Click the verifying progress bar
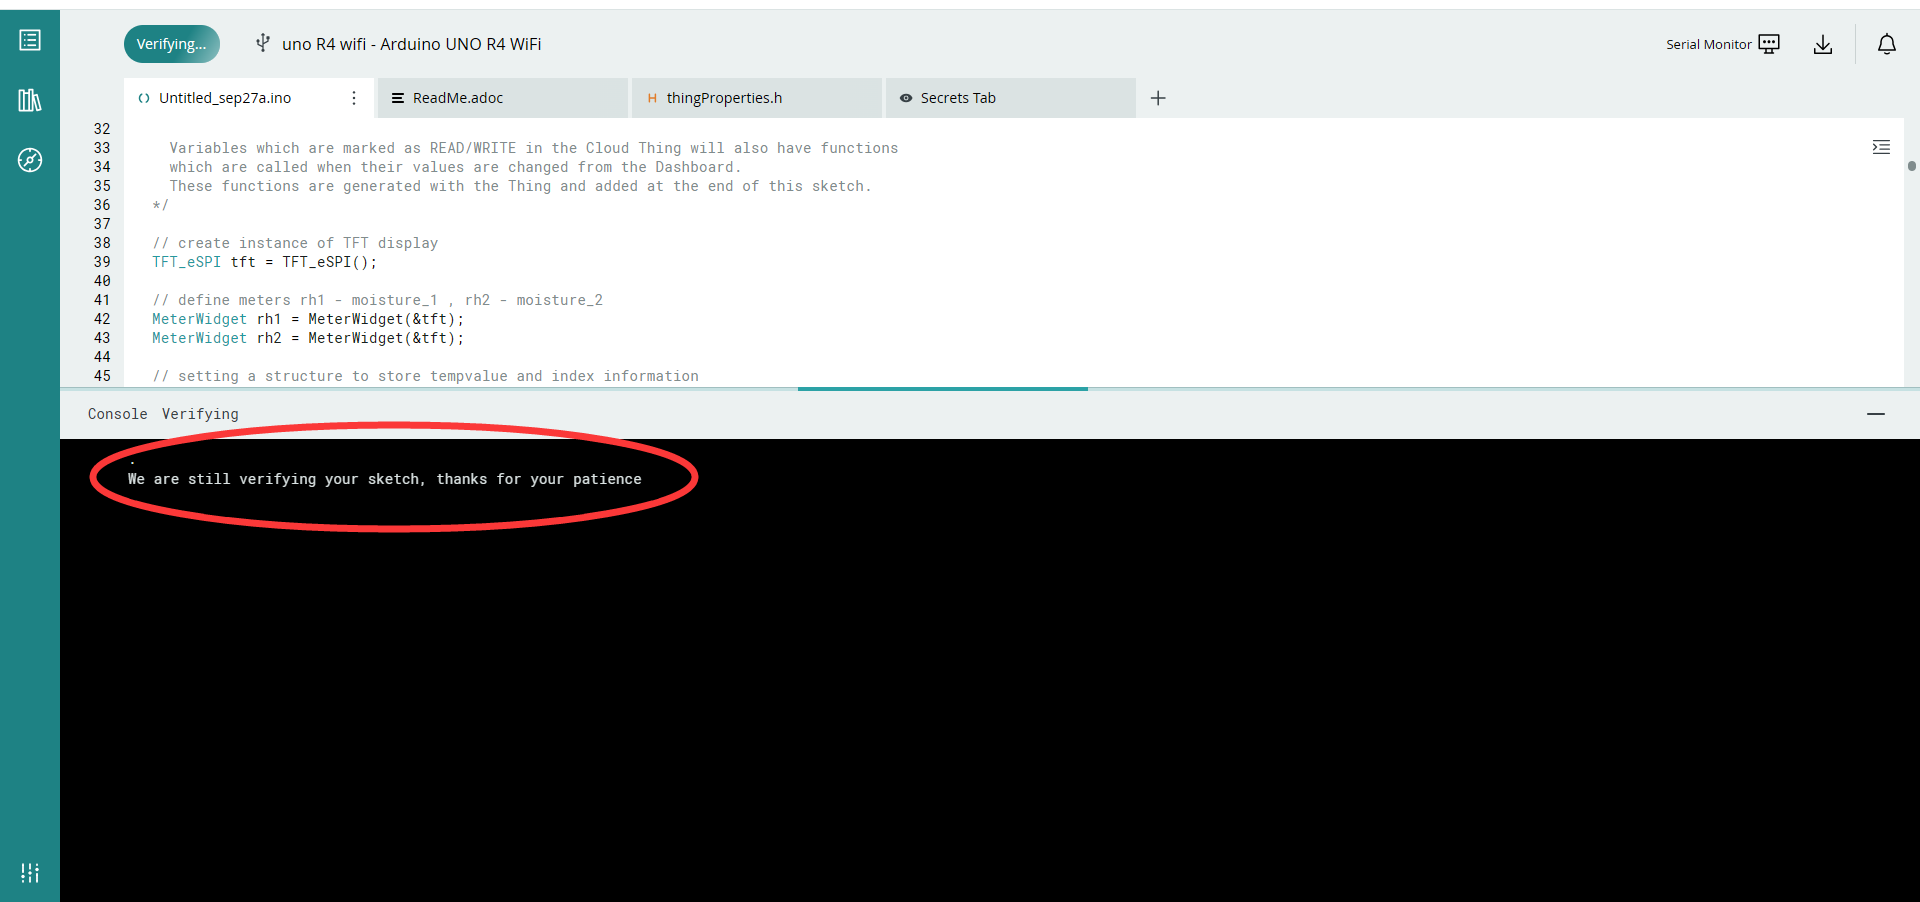This screenshot has height=902, width=1920. tap(942, 388)
